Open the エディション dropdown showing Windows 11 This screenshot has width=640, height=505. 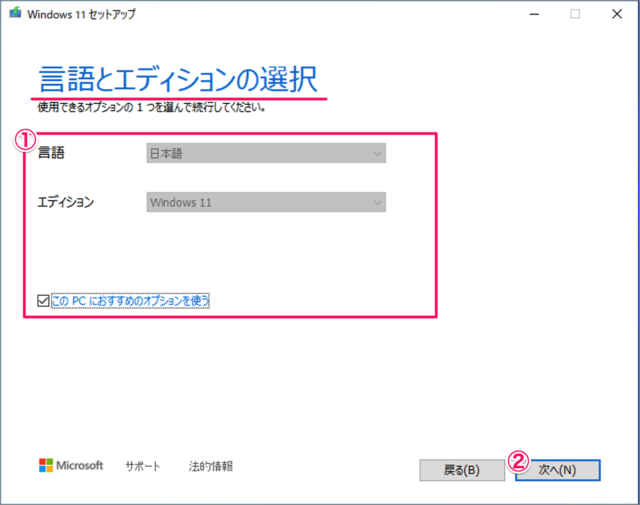point(265,202)
